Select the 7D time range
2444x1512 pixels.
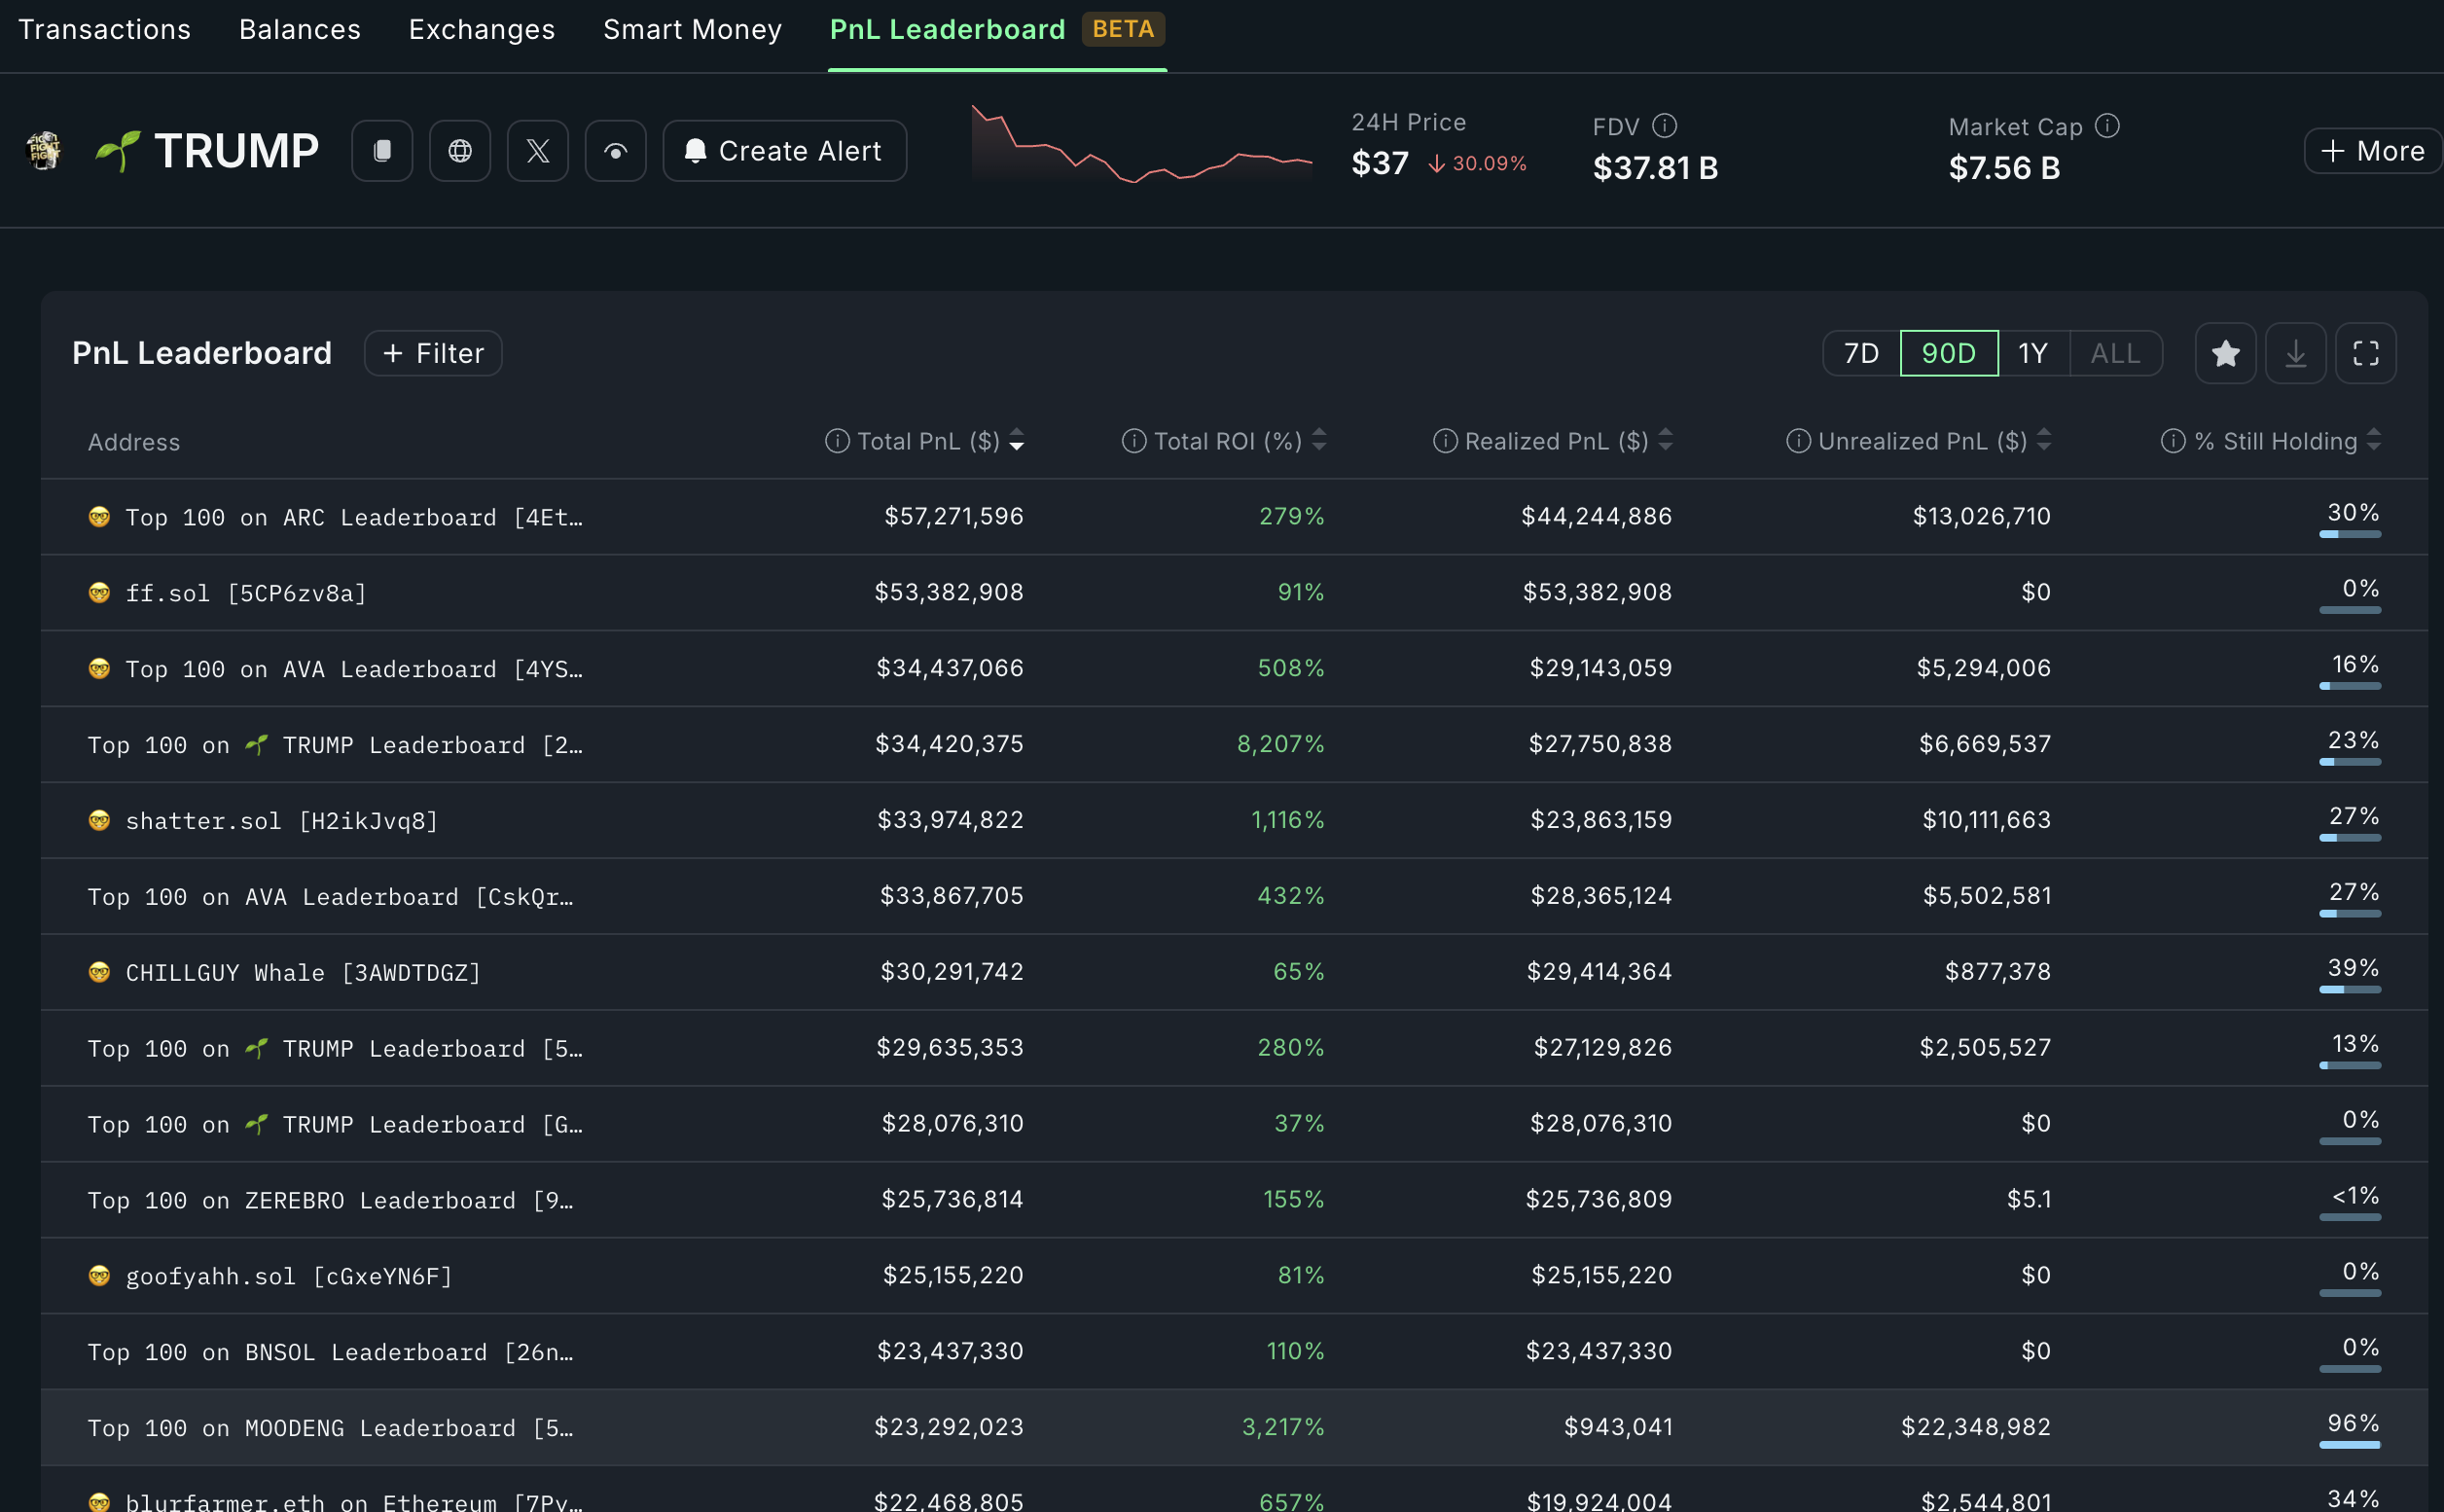pyautogui.click(x=1862, y=353)
